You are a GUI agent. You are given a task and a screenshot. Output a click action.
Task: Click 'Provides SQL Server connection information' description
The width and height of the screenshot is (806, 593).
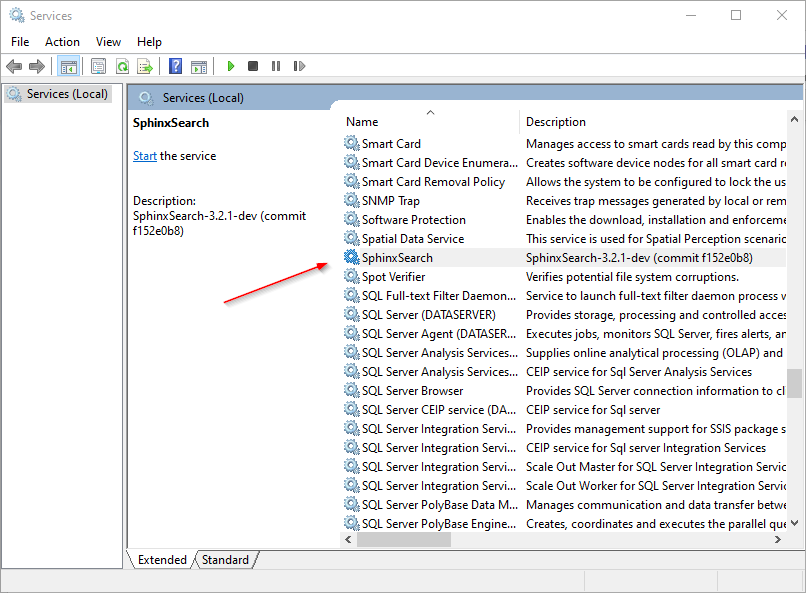click(x=656, y=391)
